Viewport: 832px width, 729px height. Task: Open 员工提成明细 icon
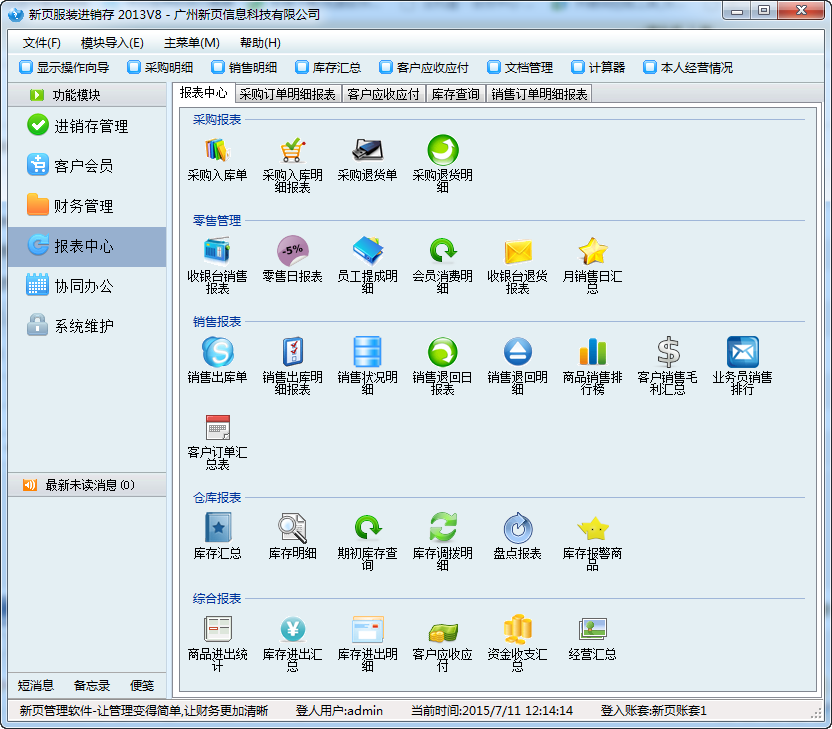click(367, 251)
